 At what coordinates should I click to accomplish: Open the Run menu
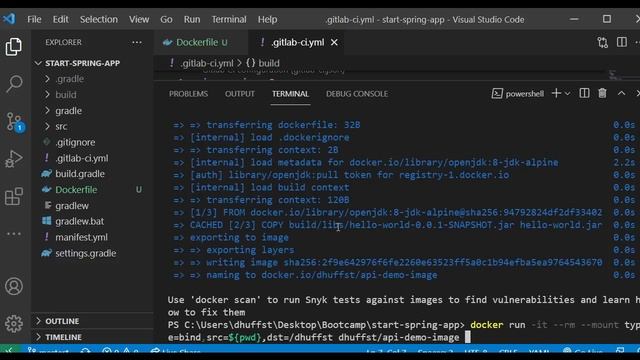(x=192, y=19)
